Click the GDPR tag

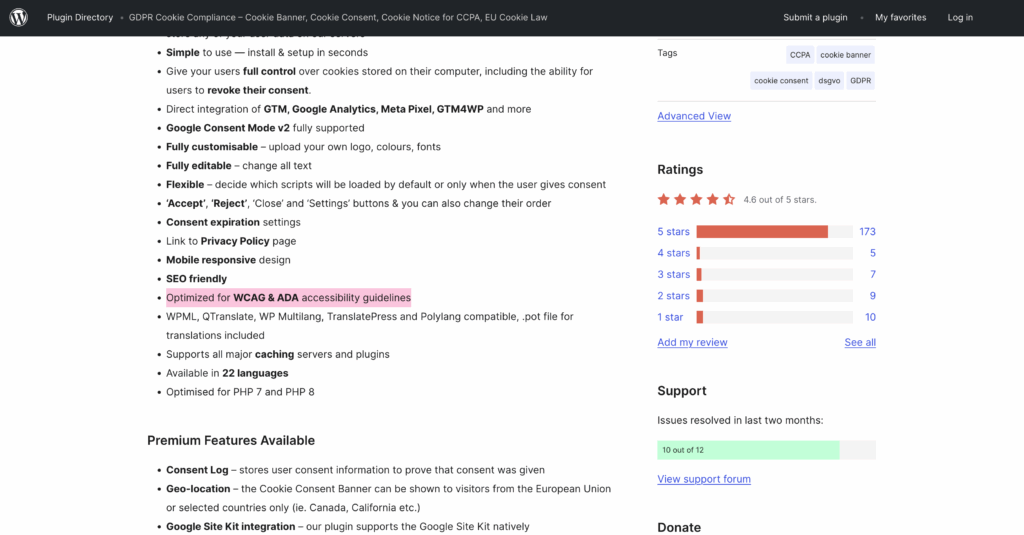[x=860, y=81]
